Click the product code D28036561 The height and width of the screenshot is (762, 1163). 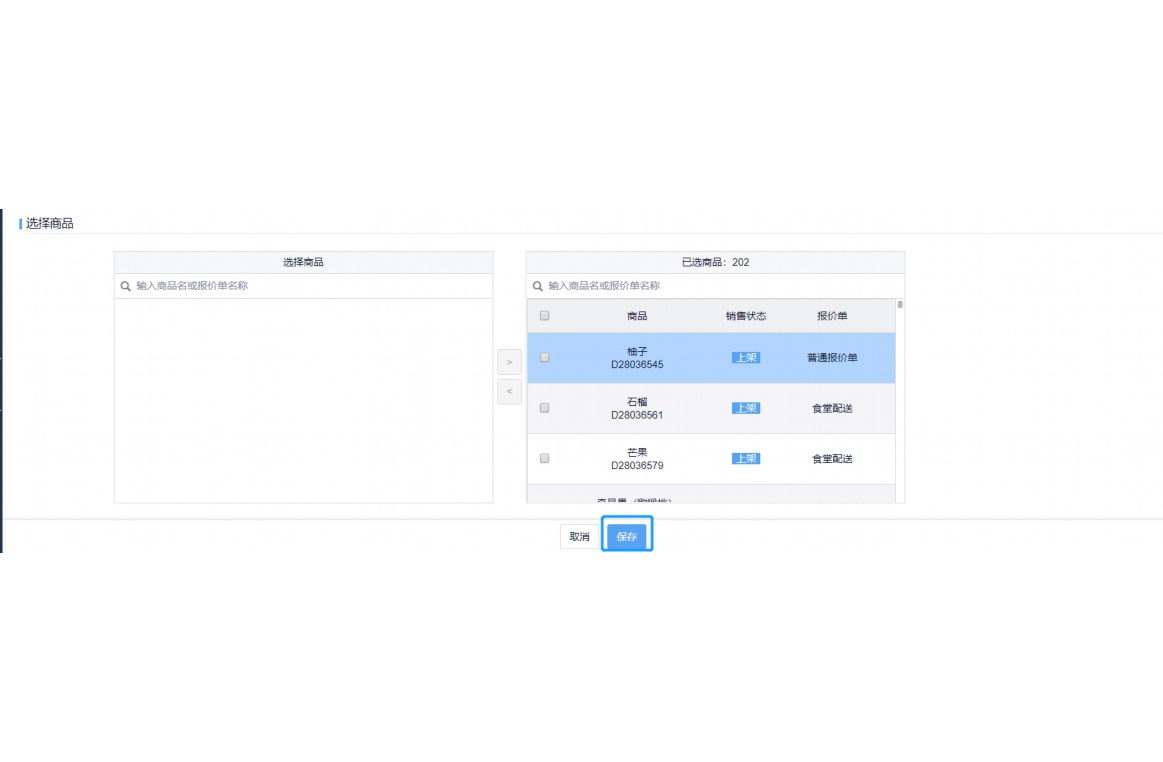coord(637,415)
